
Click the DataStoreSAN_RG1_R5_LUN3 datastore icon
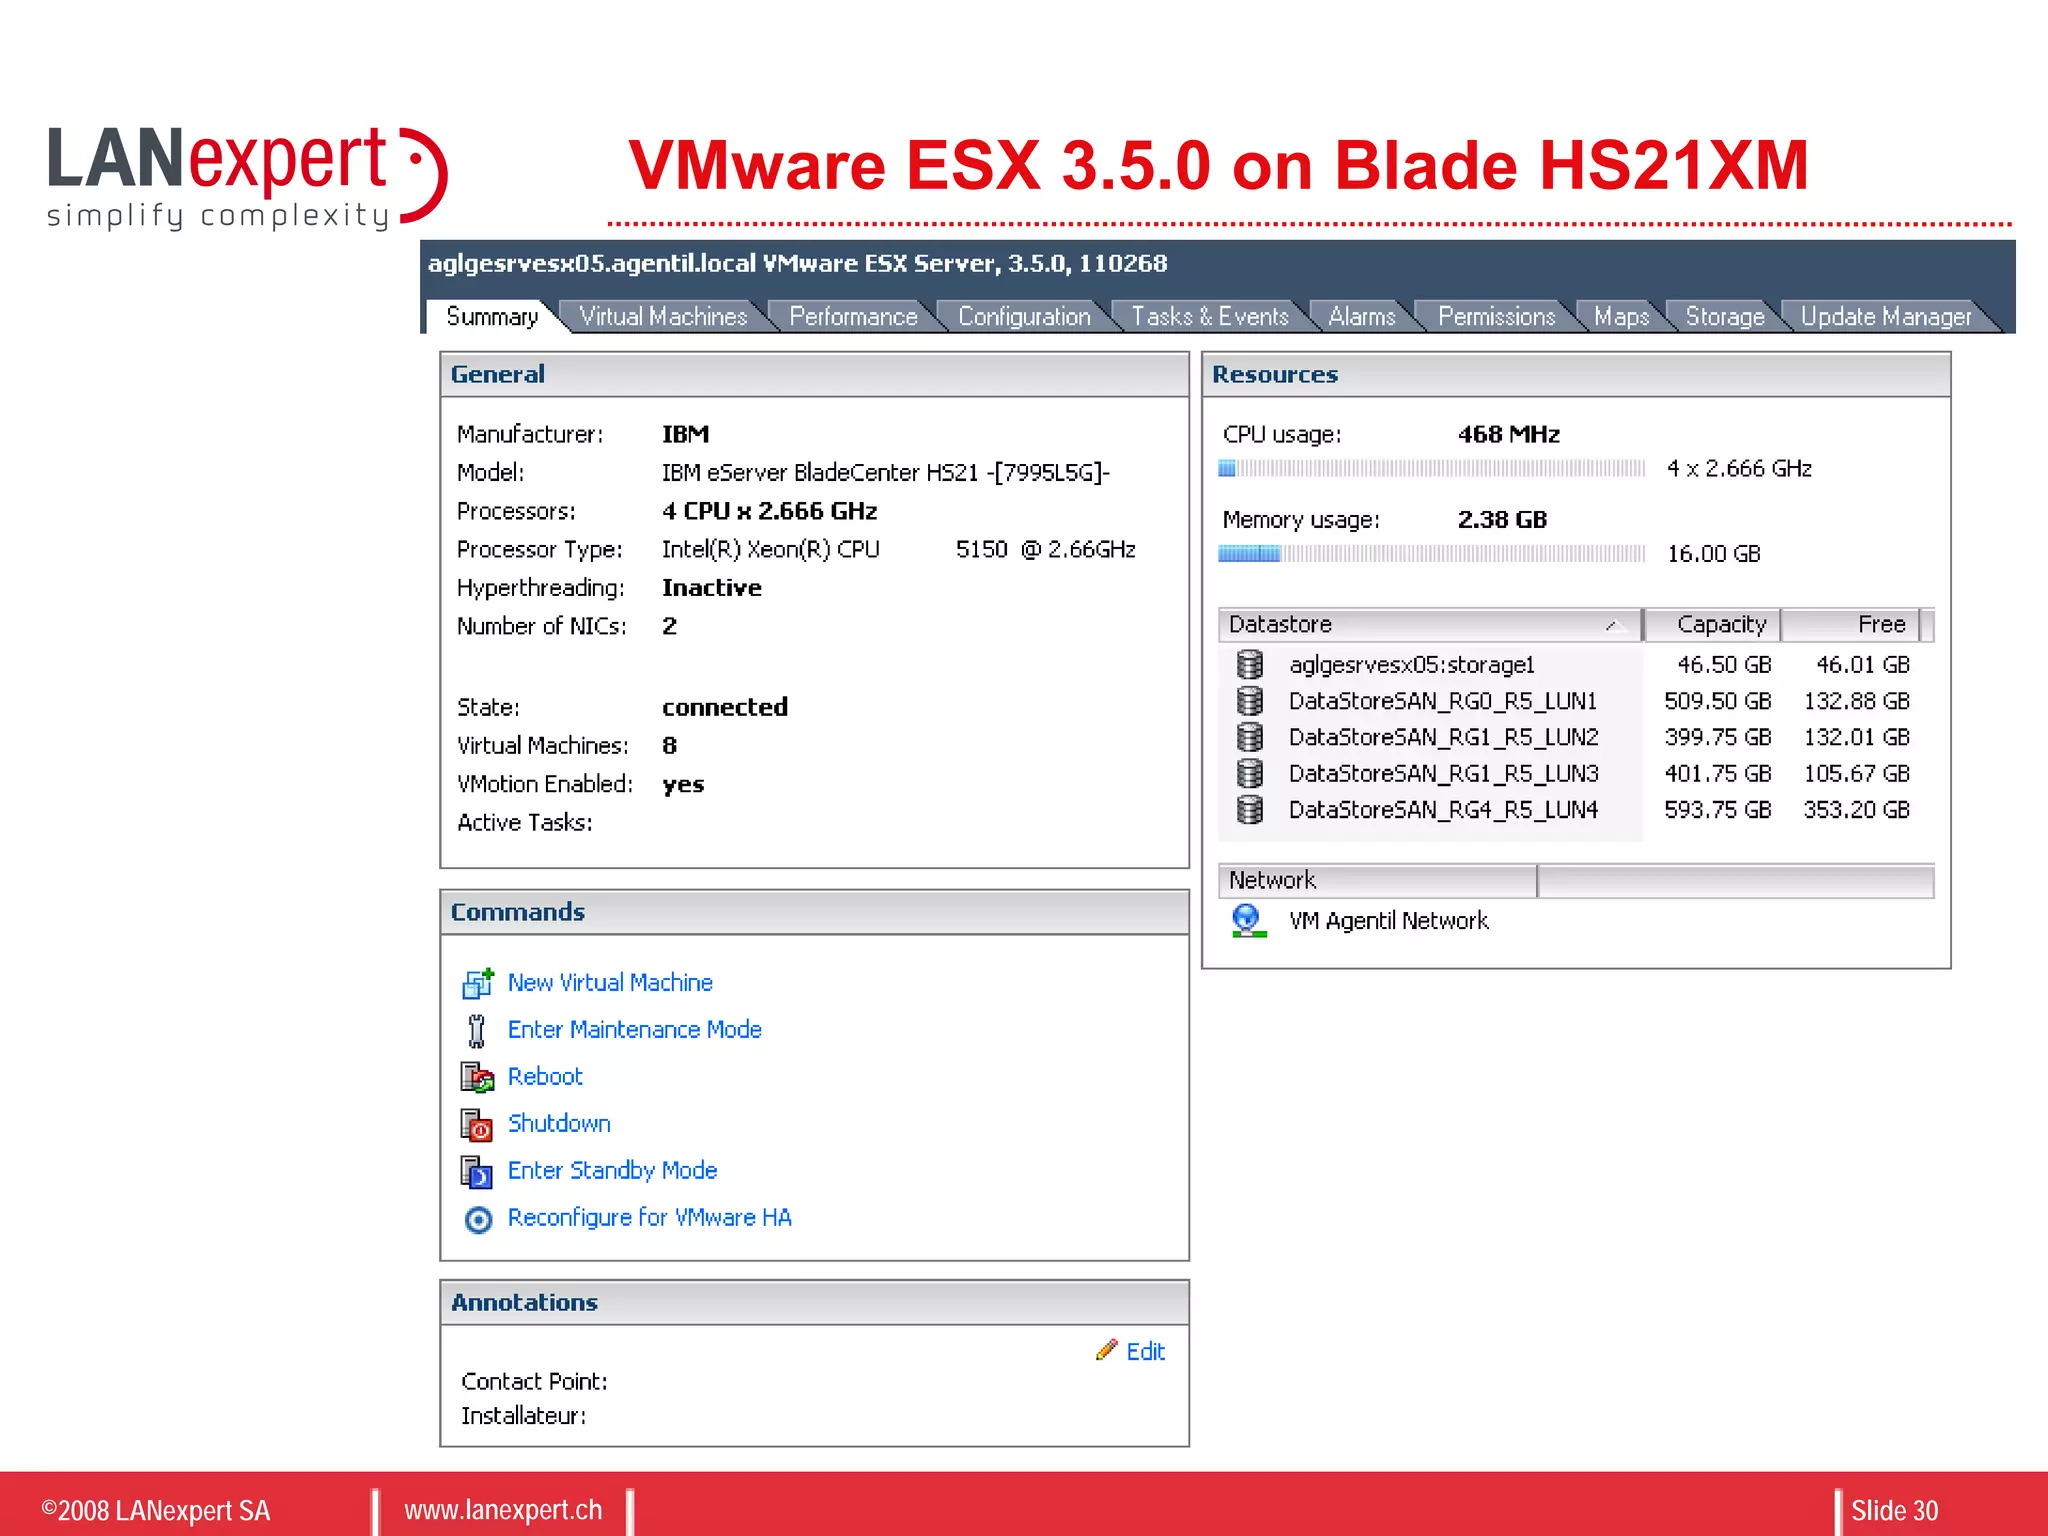point(1250,773)
